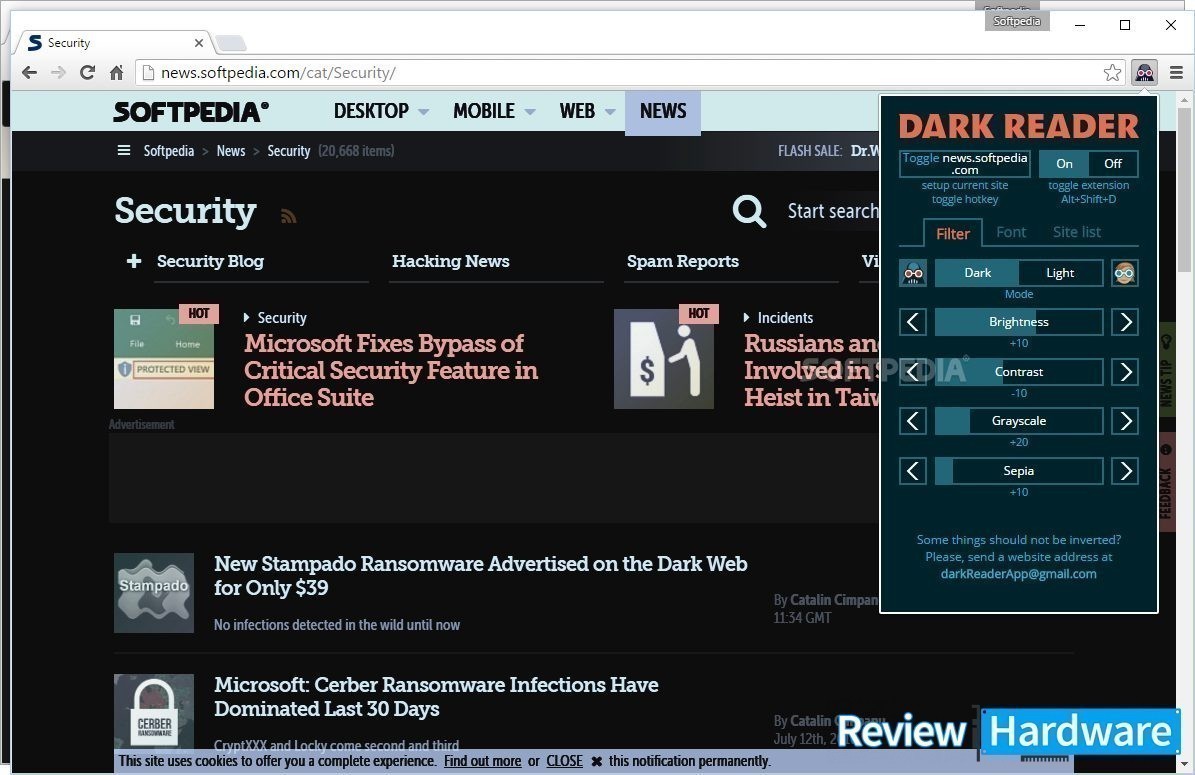
Task: Click the Grayscale slider bar
Action: pyautogui.click(x=1019, y=421)
